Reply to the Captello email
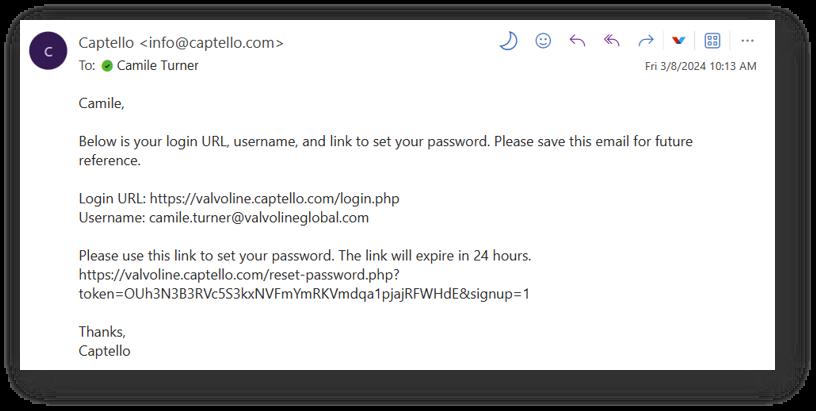Image resolution: width=816 pixels, height=411 pixels. coord(577,41)
